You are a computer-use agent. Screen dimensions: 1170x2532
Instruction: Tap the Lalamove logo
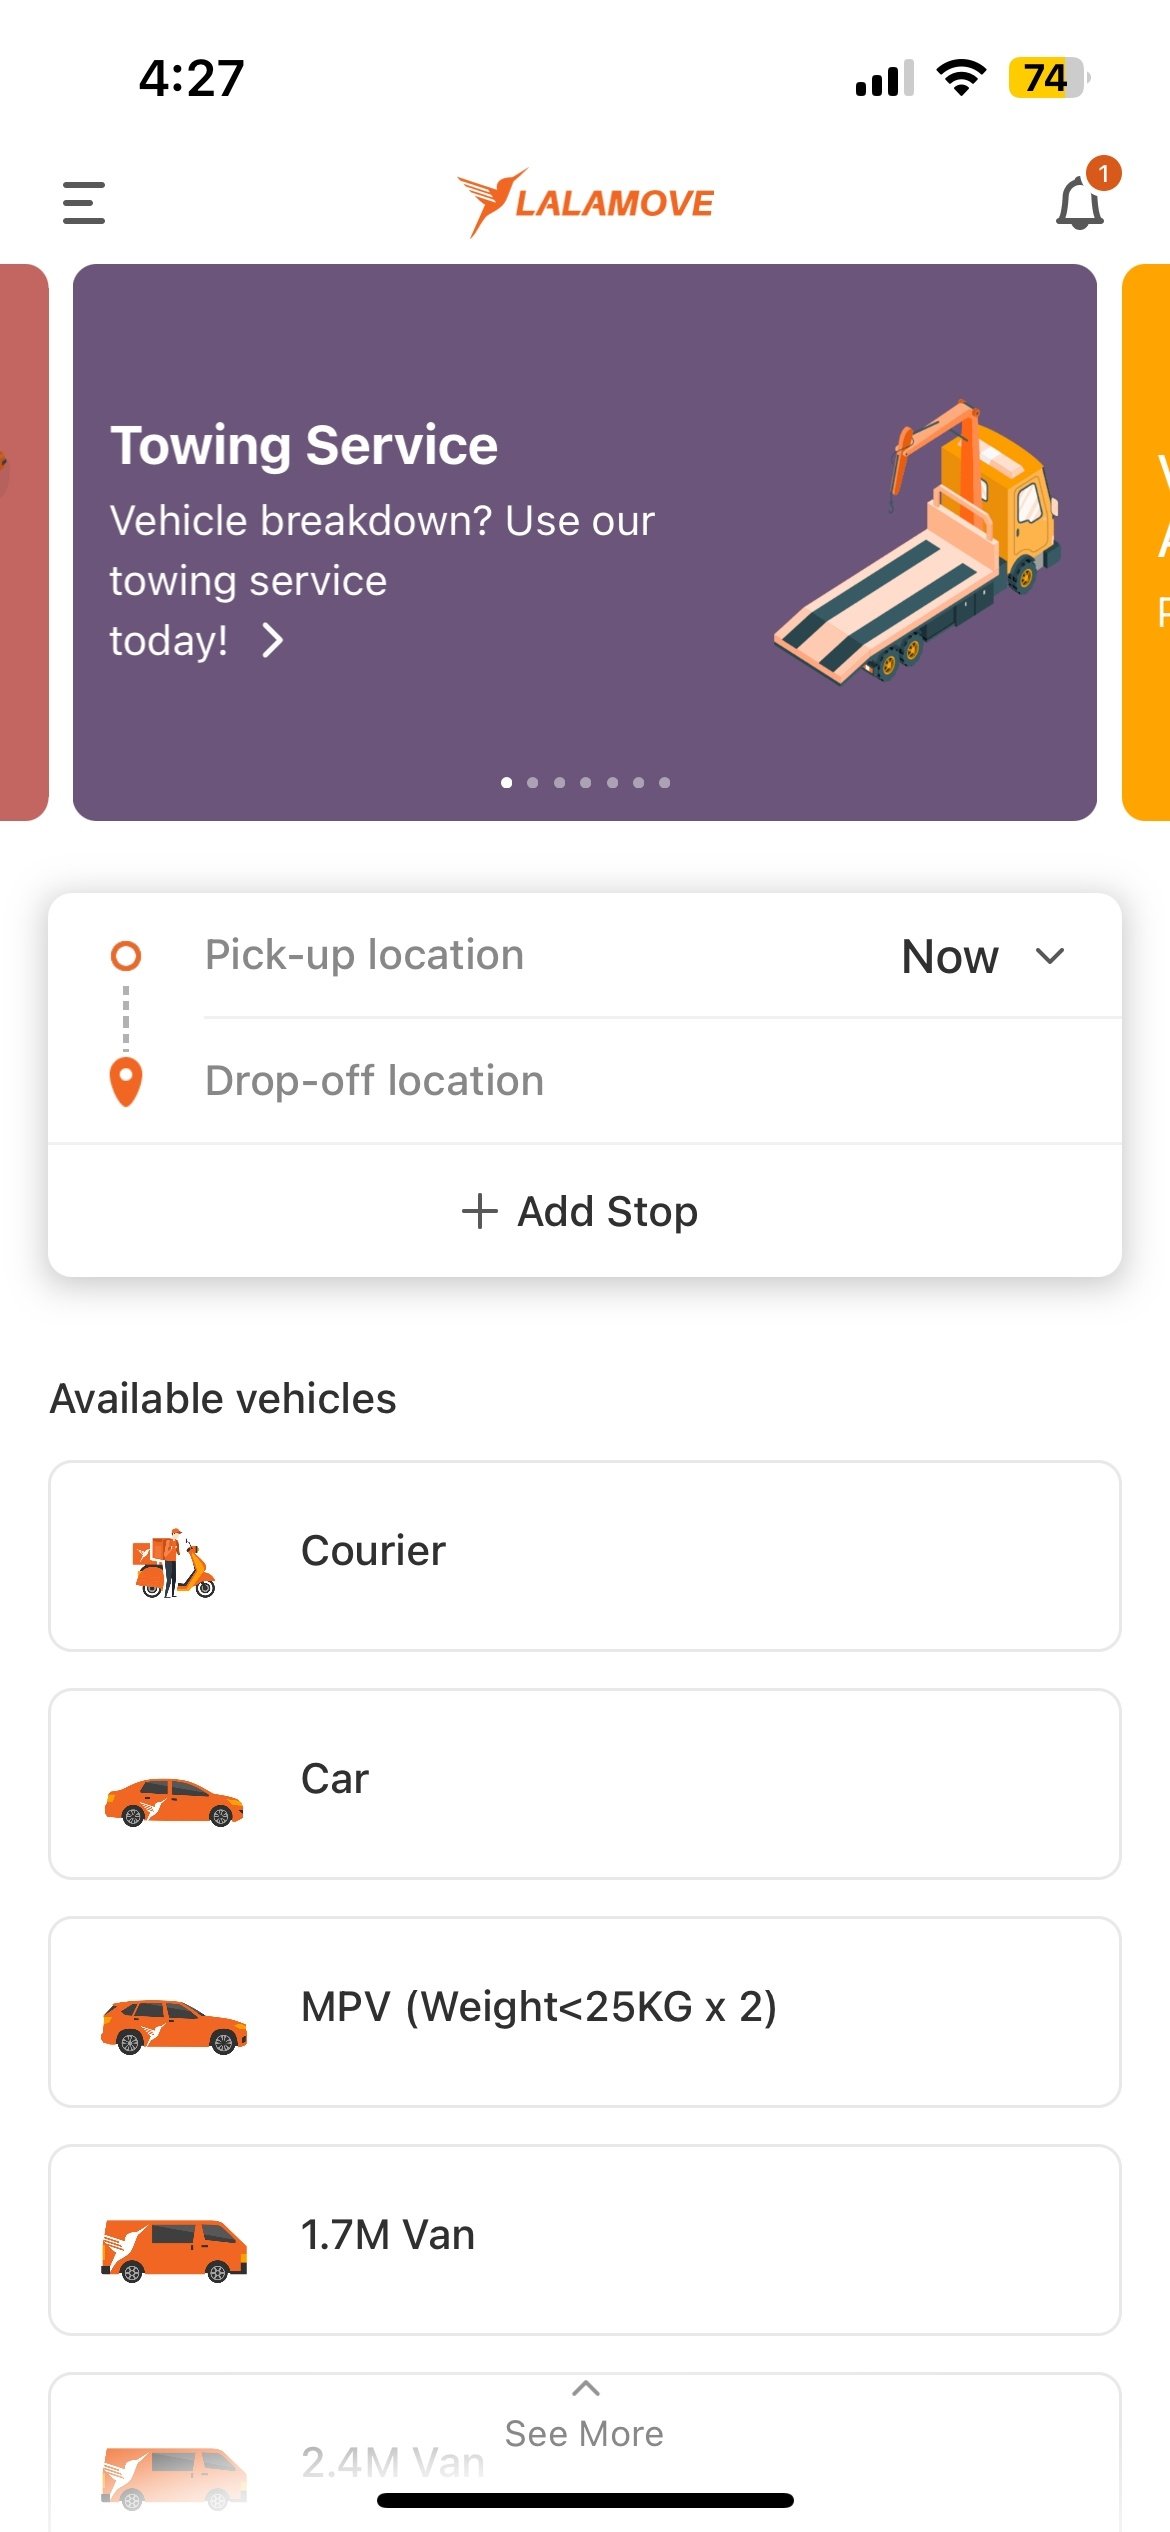(585, 203)
